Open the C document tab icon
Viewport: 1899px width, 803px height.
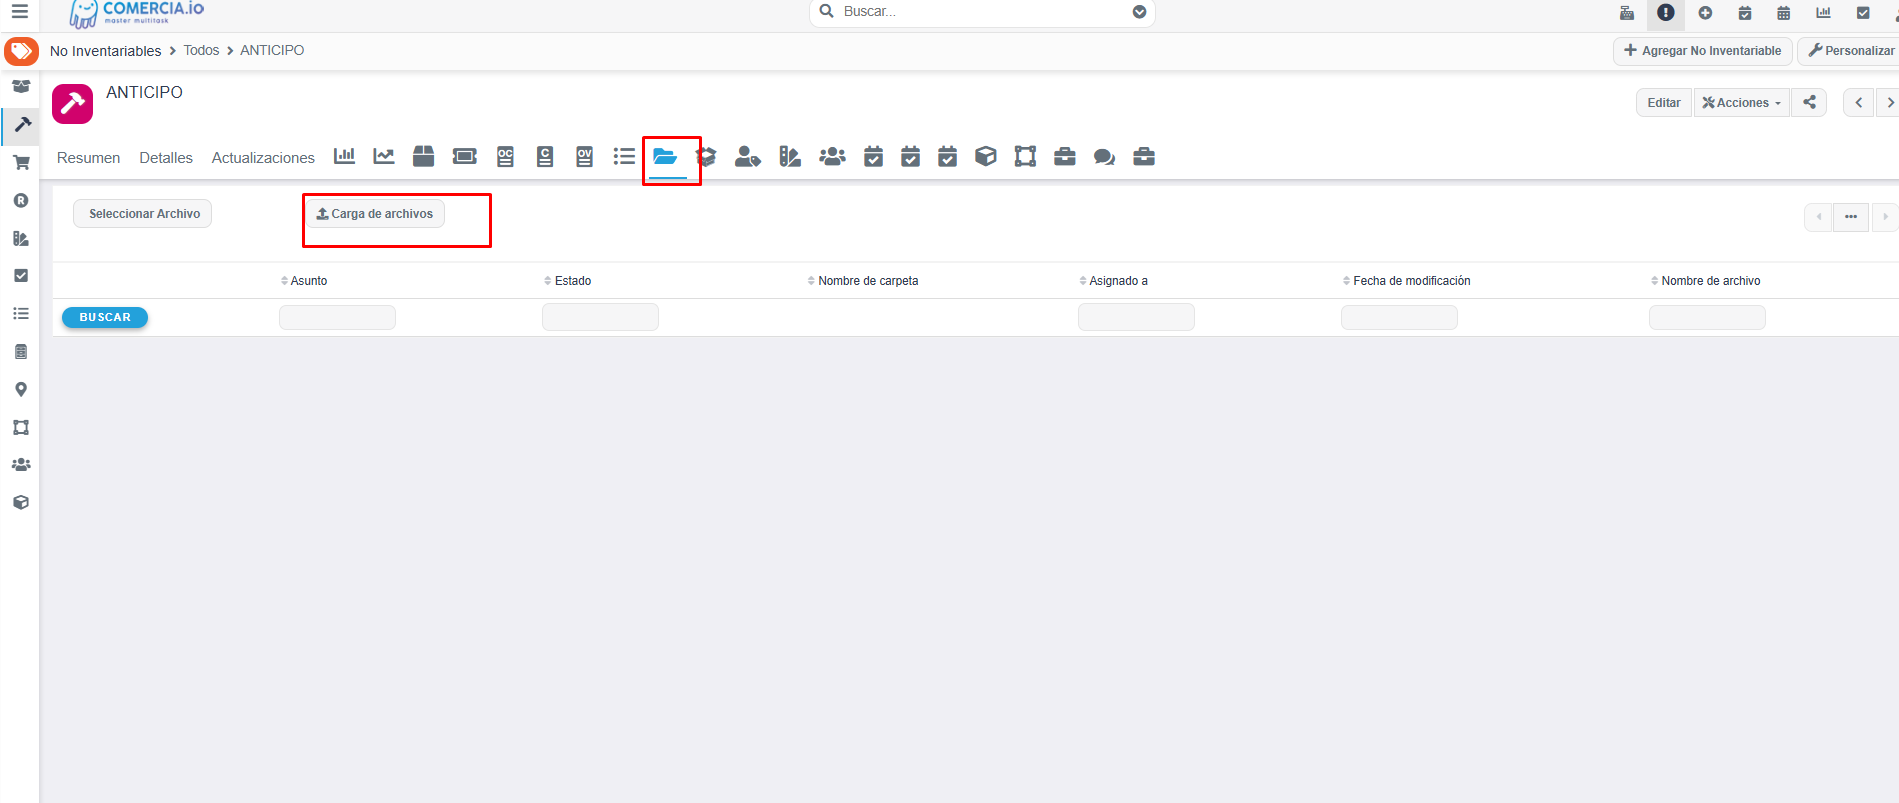pos(545,156)
